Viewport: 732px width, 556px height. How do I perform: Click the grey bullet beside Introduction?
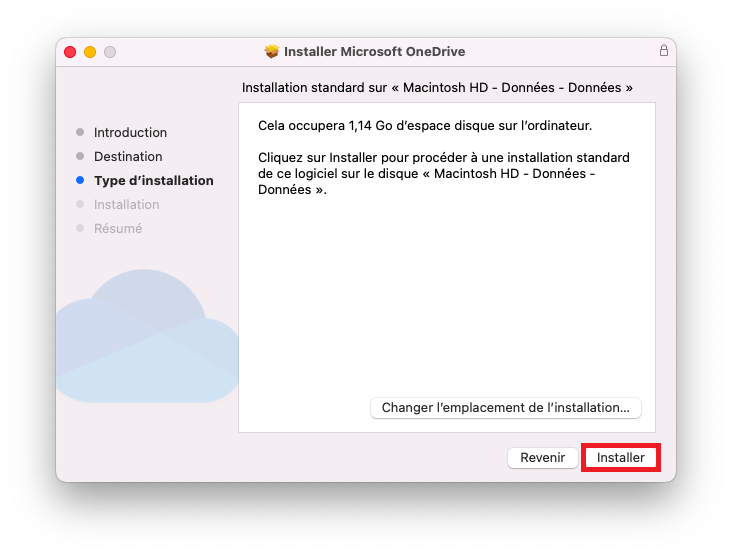[x=80, y=132]
